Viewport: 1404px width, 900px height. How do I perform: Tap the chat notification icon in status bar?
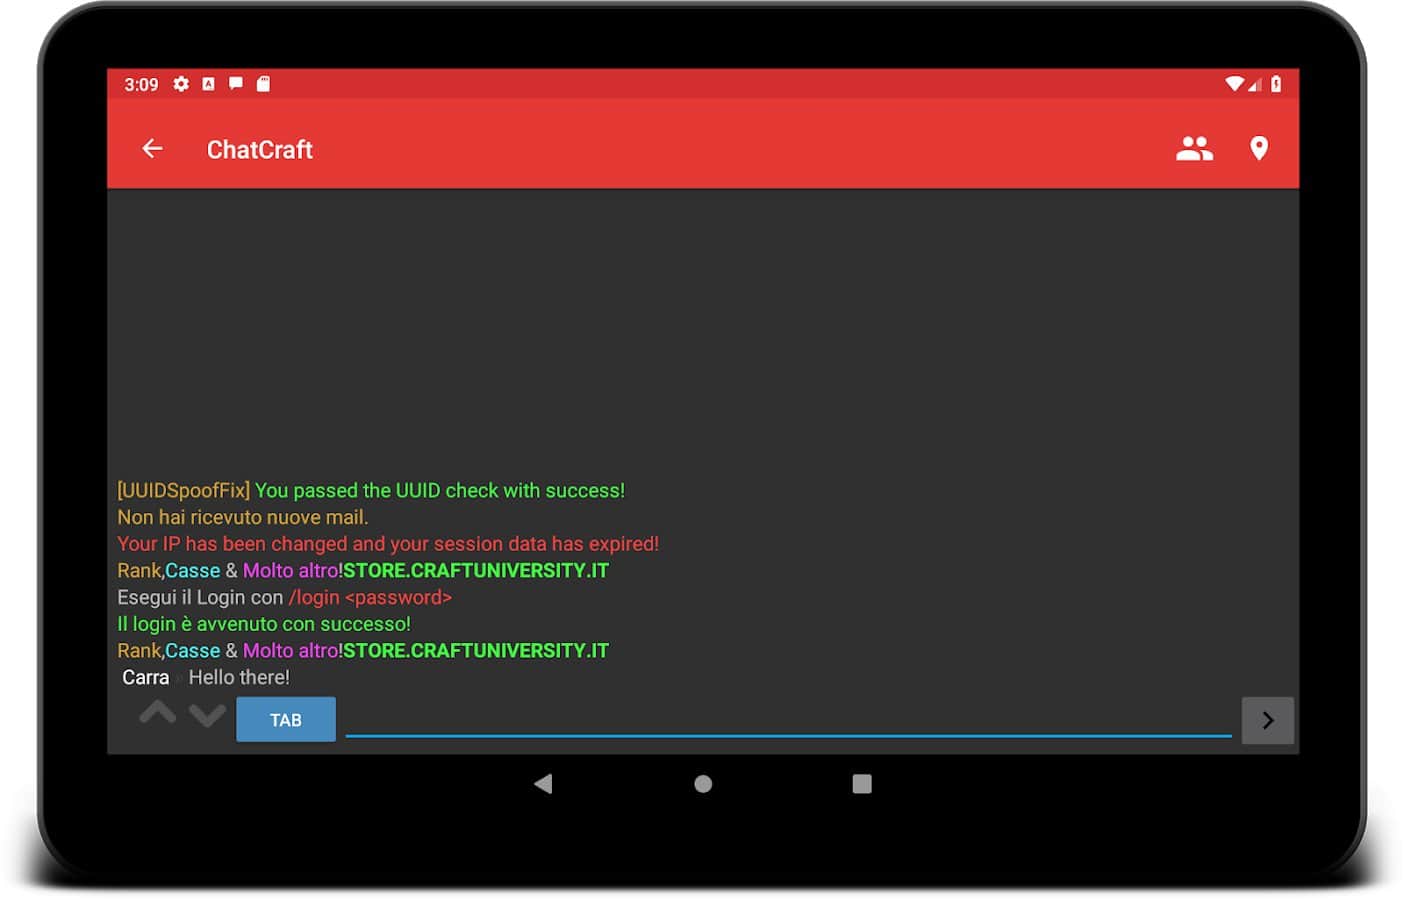pyautogui.click(x=236, y=84)
